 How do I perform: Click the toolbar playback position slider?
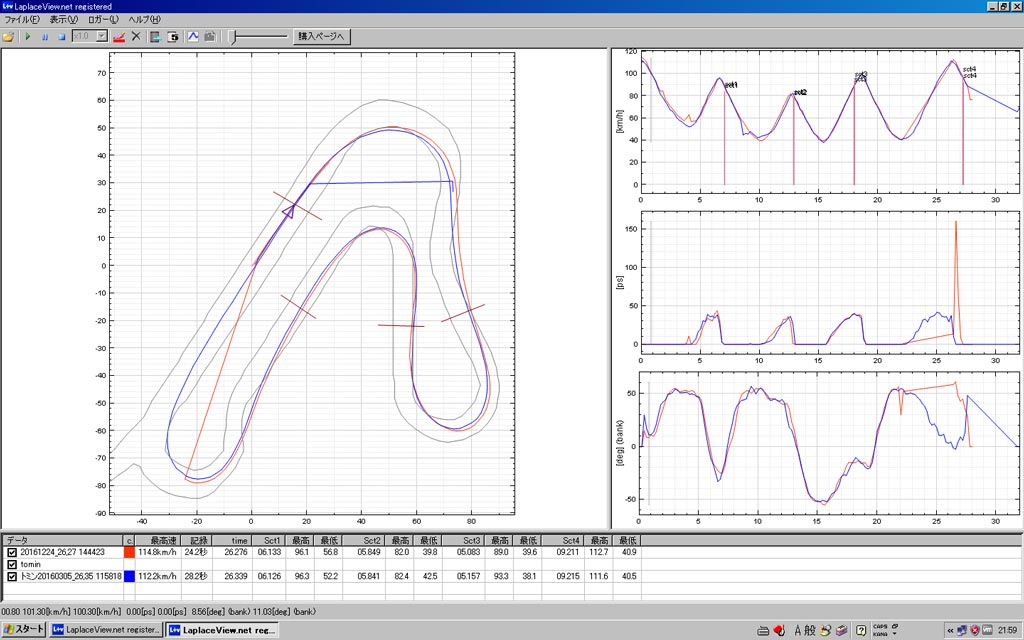point(234,37)
